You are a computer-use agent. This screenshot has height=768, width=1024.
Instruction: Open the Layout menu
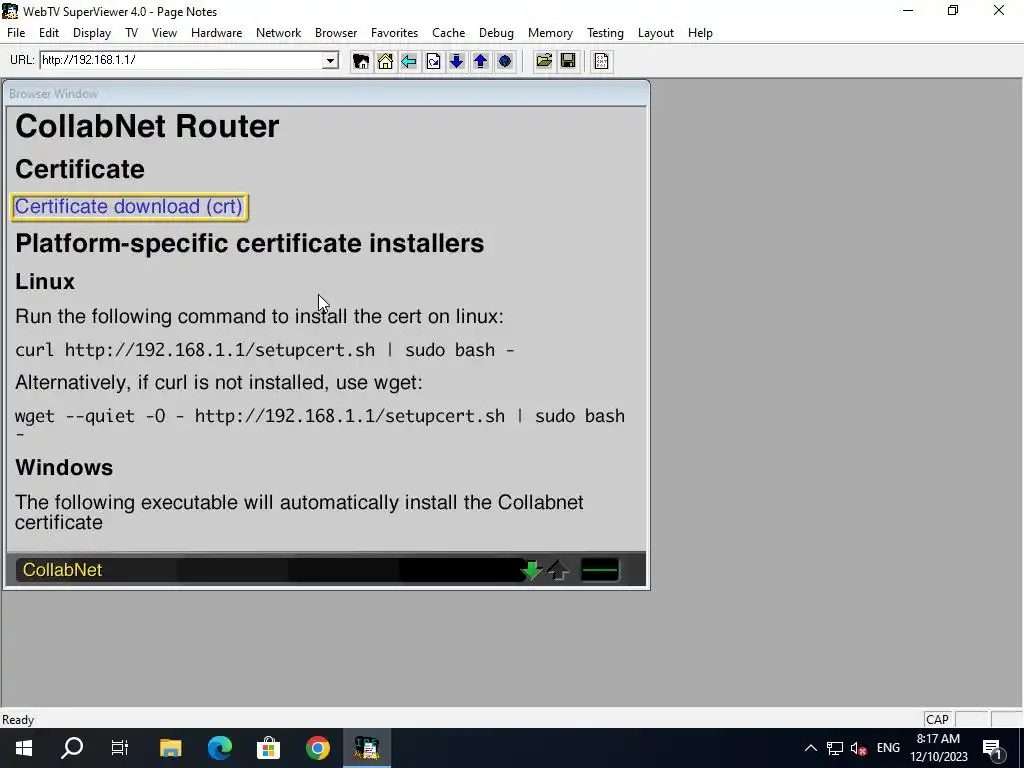click(655, 33)
